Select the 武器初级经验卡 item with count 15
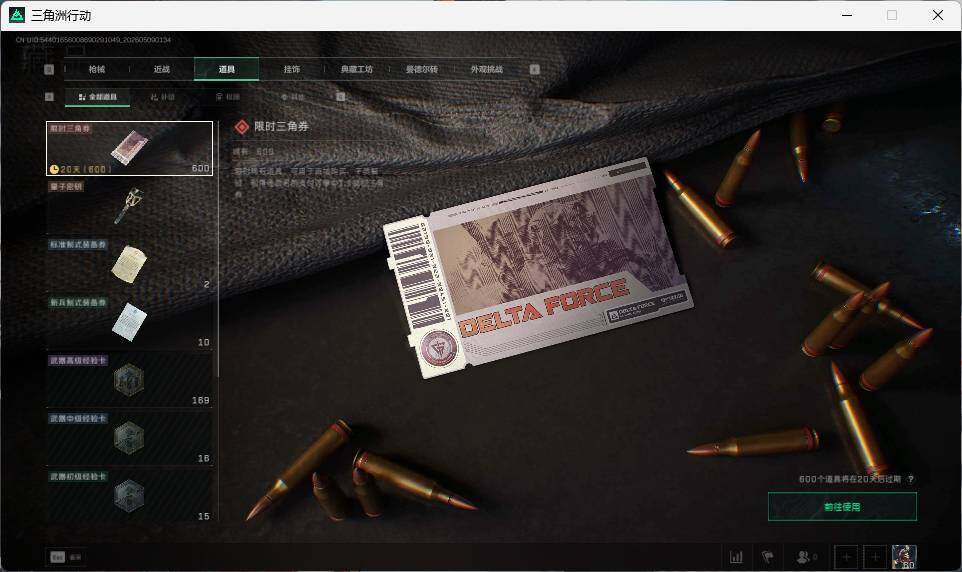 pyautogui.click(x=129, y=496)
